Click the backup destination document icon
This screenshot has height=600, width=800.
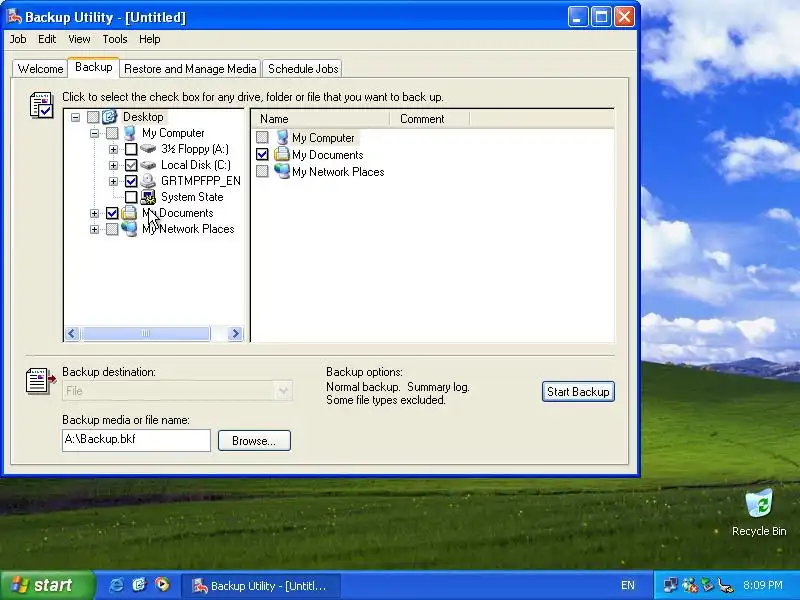[x=40, y=381]
